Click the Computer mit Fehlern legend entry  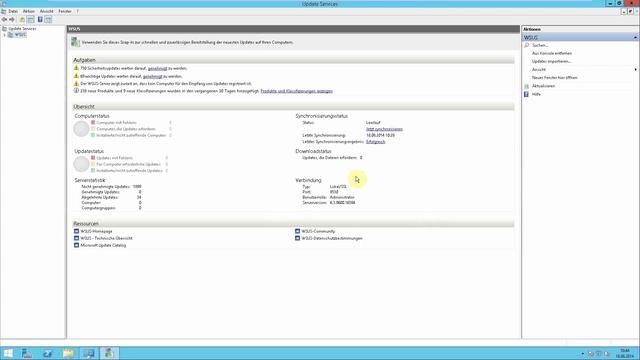116,122
